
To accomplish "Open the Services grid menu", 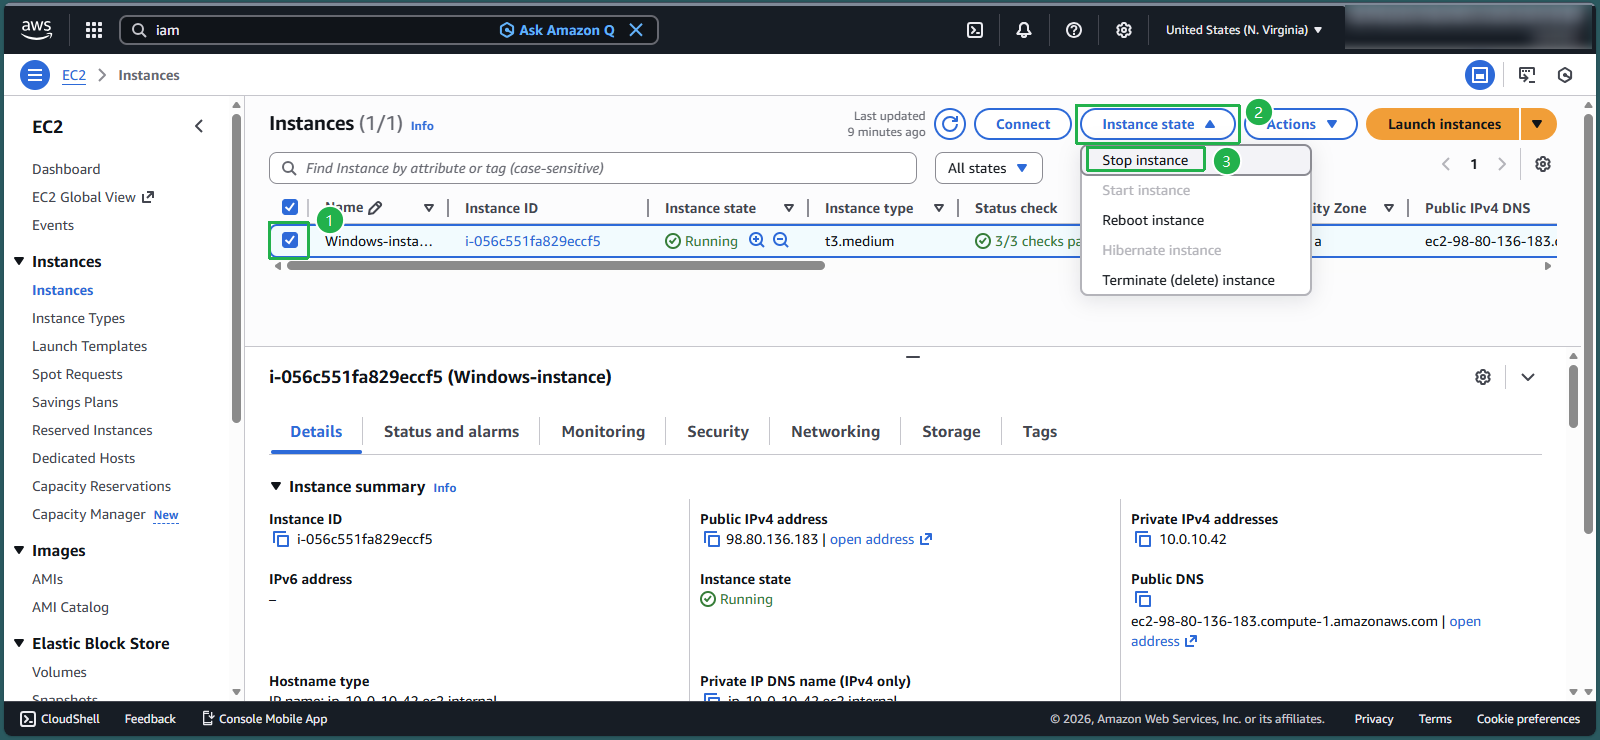I will [94, 30].
